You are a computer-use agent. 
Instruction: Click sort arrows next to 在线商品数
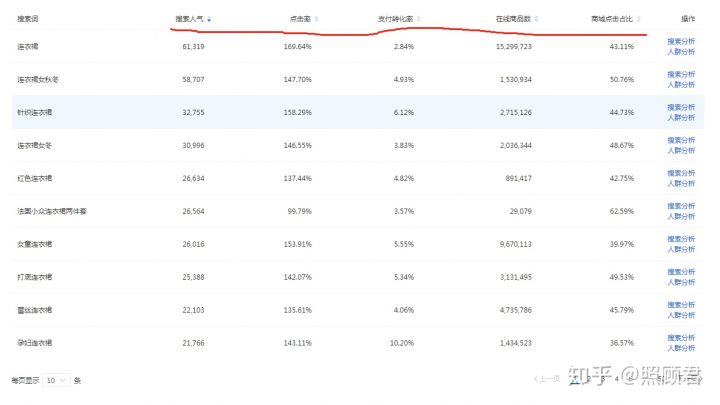[535, 19]
